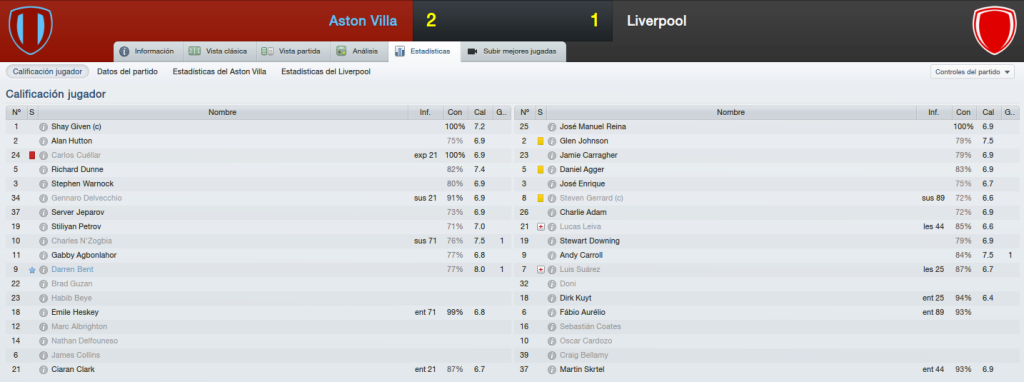Show Estadísticas del Liverpool

(x=326, y=72)
